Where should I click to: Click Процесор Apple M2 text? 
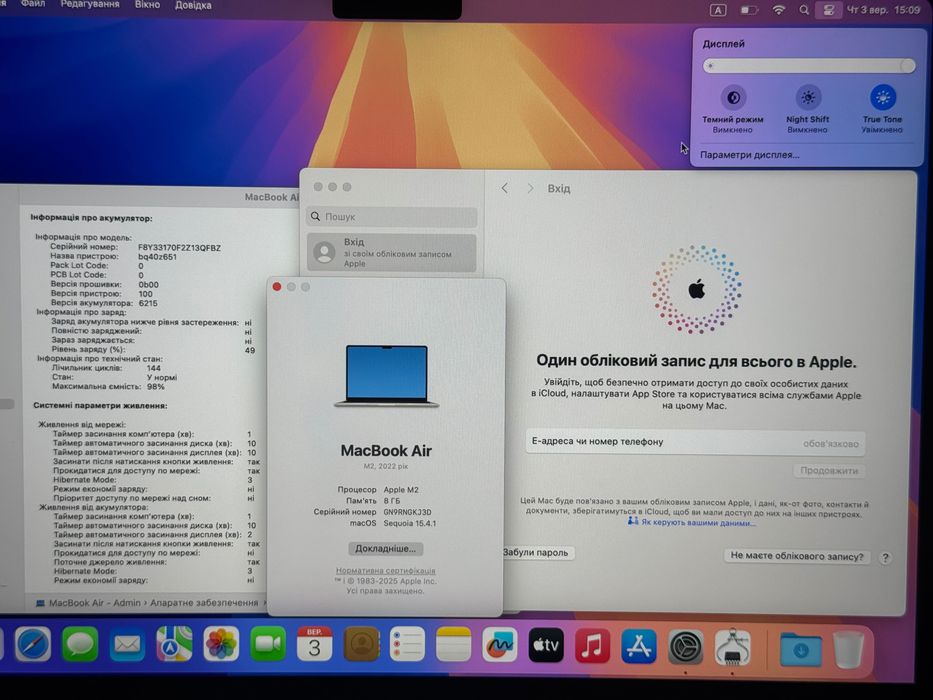(x=401, y=490)
